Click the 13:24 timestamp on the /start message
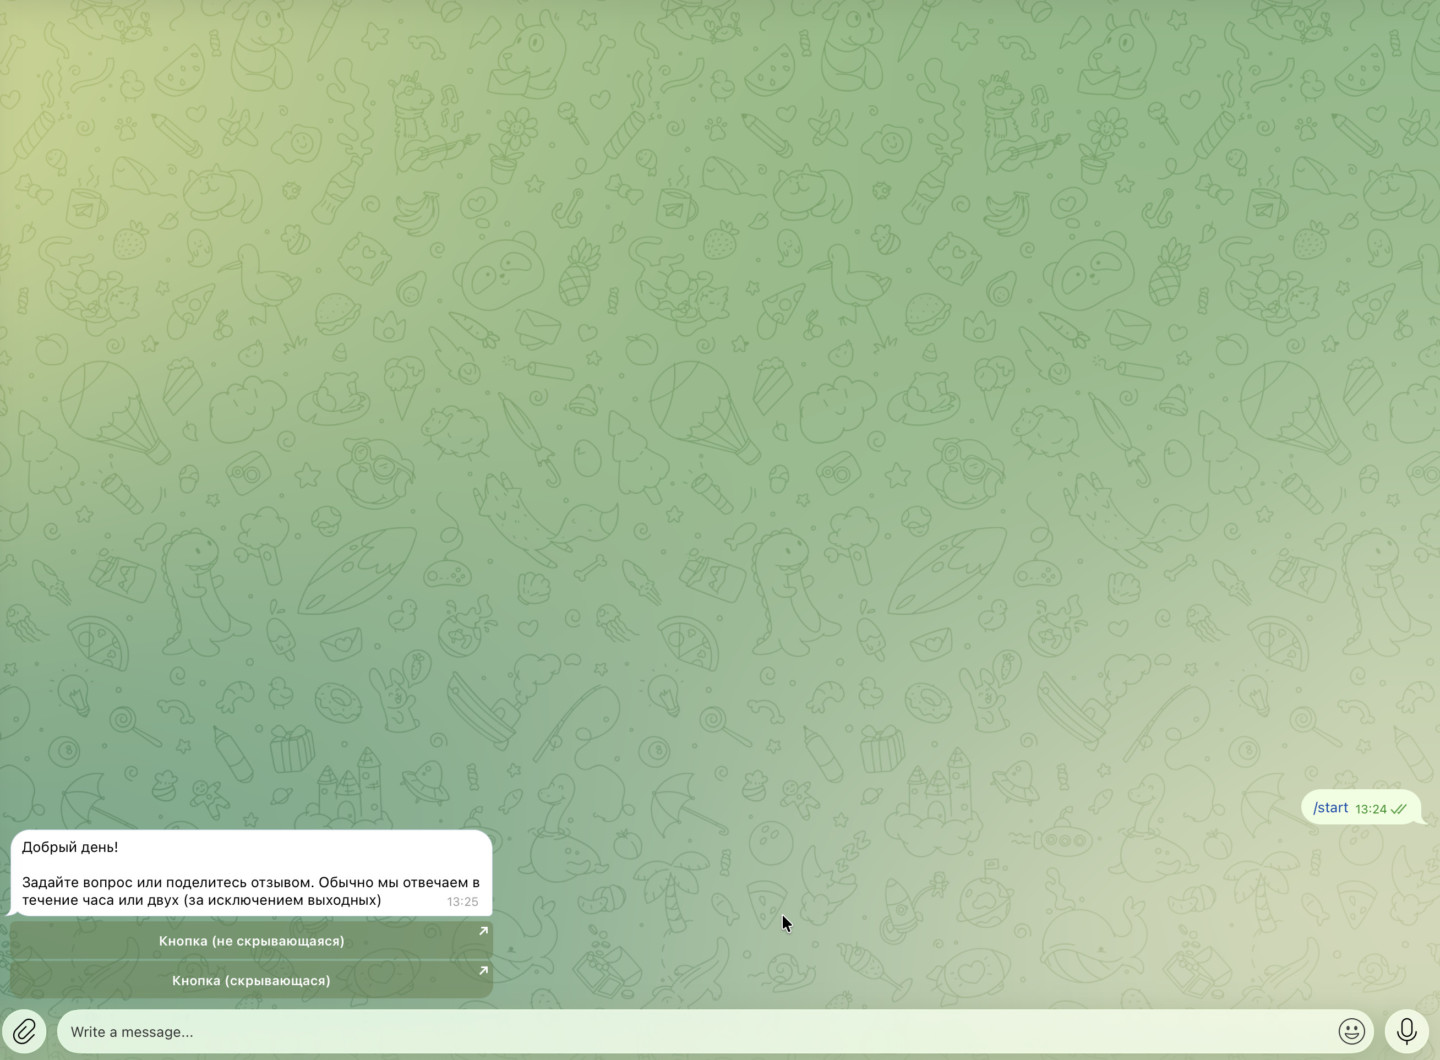Viewport: 1440px width, 1060px height. coord(1371,809)
